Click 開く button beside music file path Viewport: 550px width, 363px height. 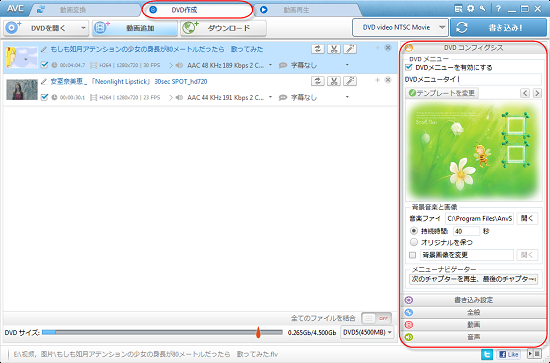click(527, 218)
